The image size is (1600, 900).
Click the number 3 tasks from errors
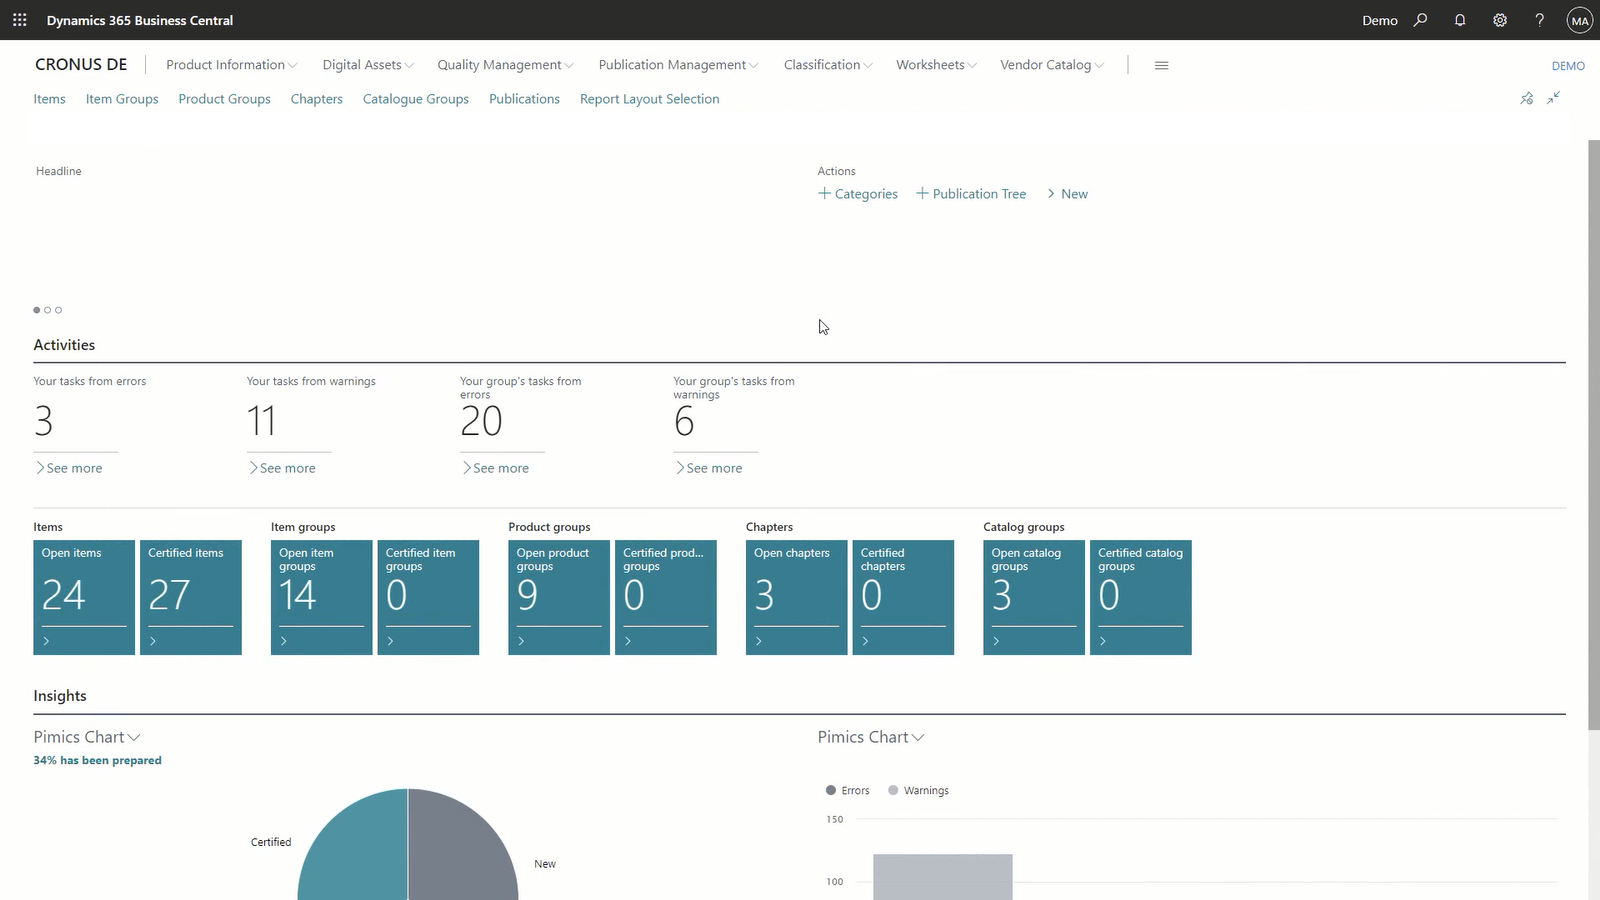click(43, 421)
